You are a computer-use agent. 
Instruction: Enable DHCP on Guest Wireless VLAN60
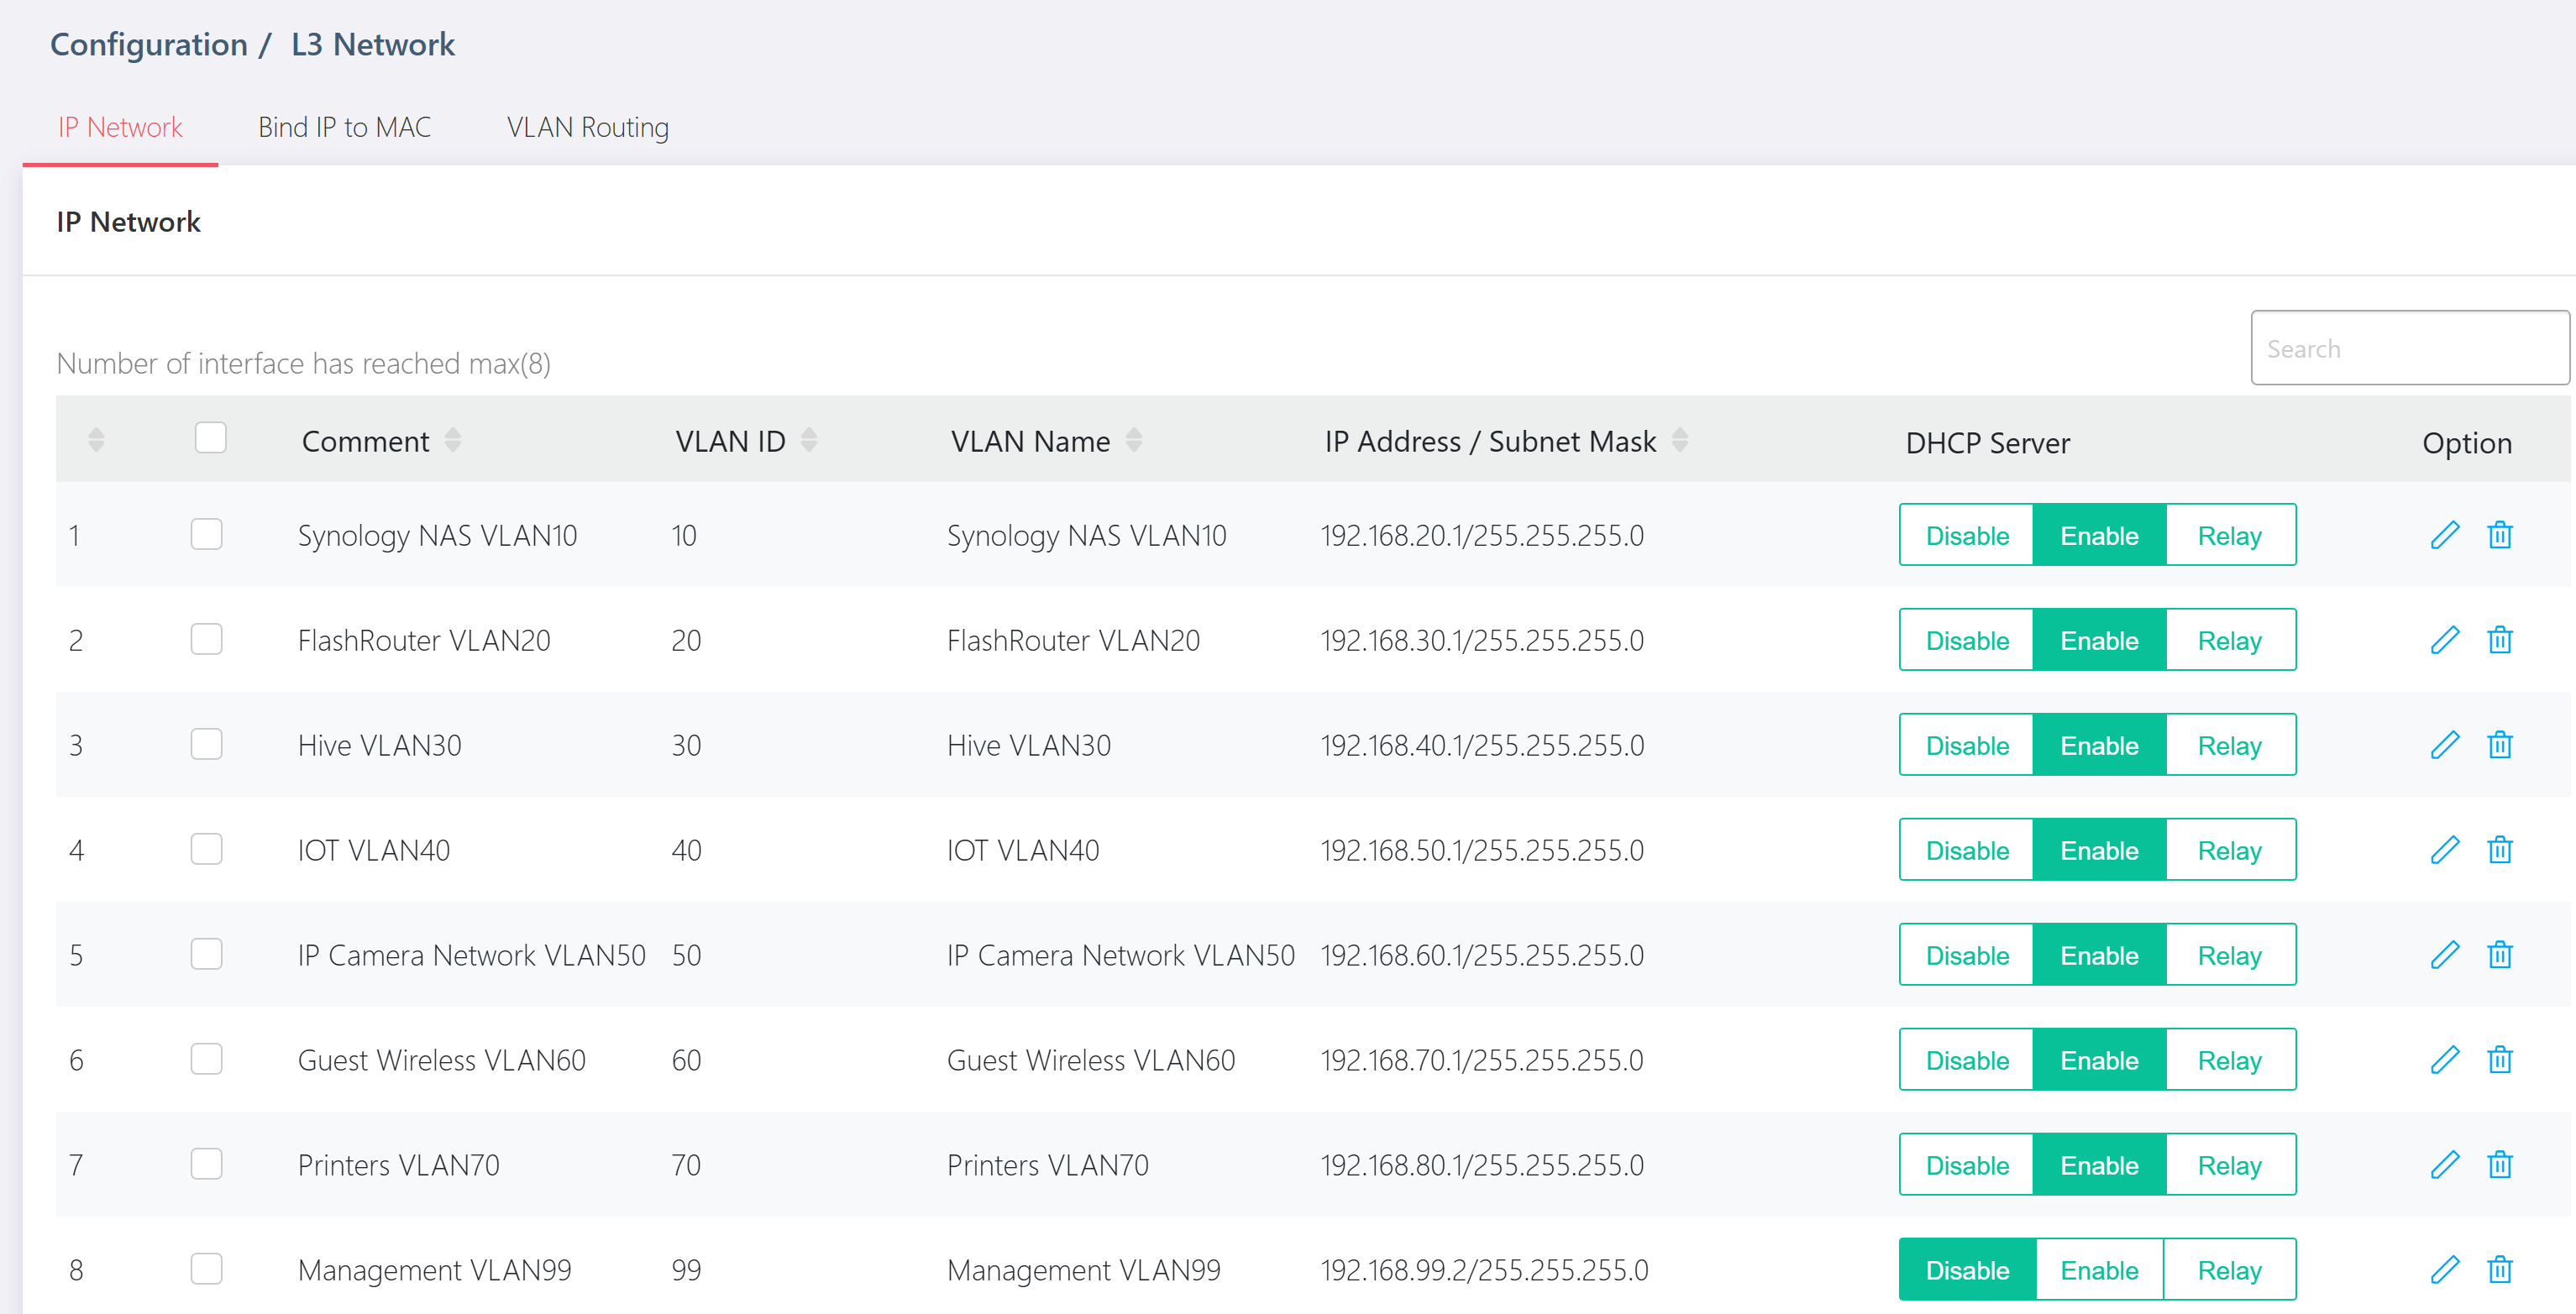pos(2100,1060)
